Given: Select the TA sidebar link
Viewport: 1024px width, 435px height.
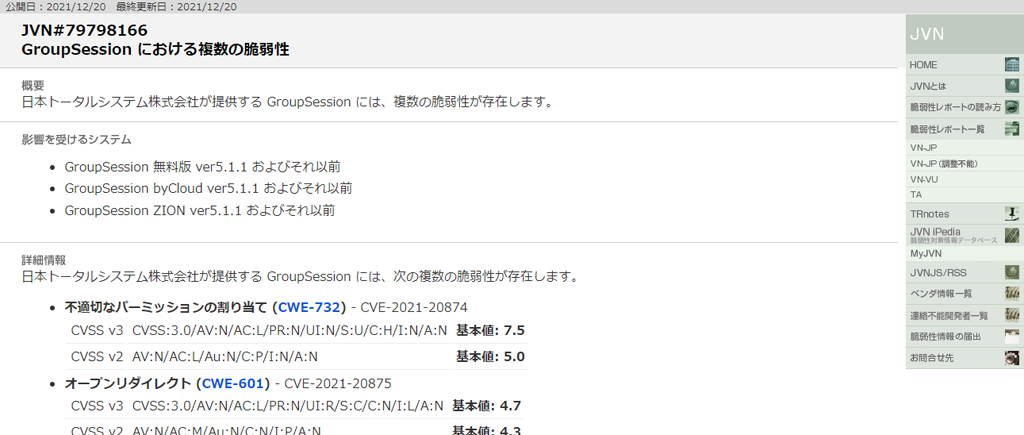Looking at the screenshot, I should tap(915, 195).
